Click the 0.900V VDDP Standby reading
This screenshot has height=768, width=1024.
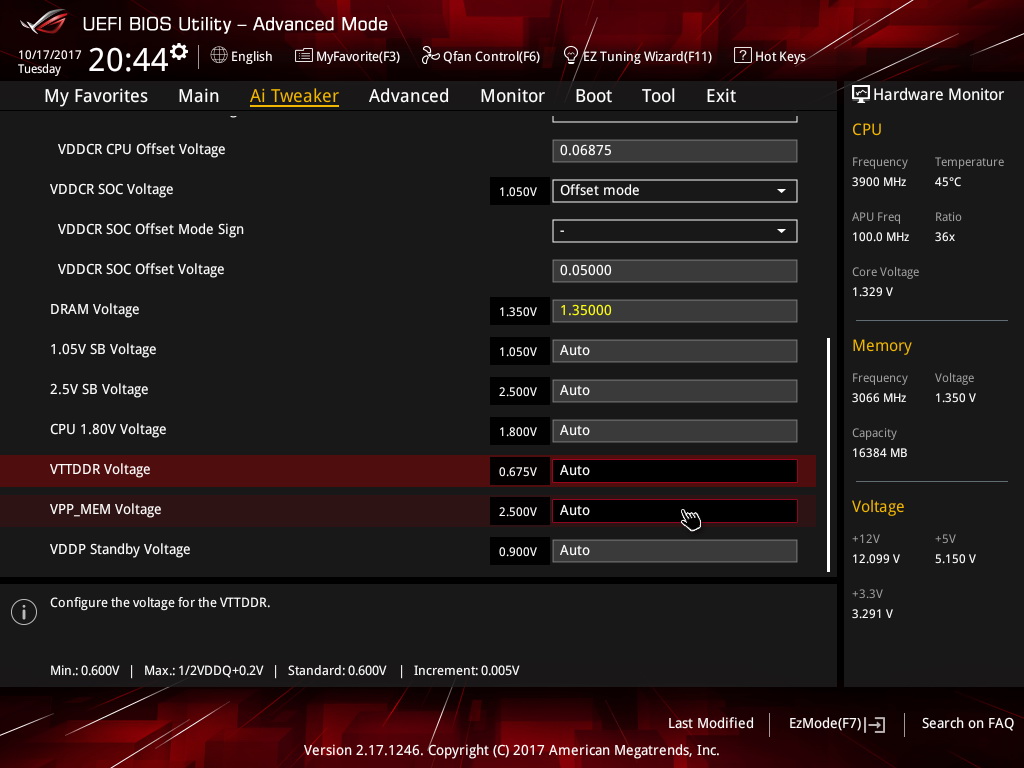point(518,552)
